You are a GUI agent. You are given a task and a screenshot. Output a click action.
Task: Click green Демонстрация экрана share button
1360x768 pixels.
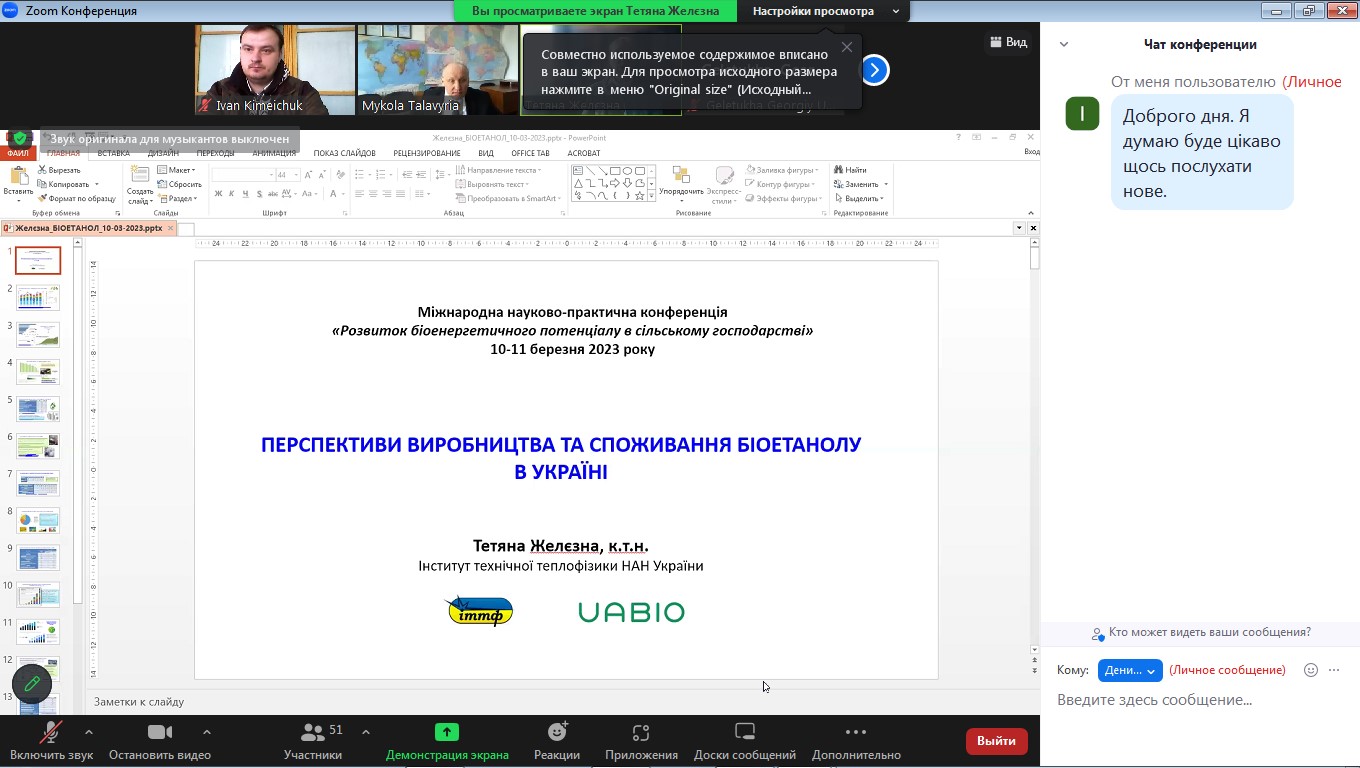[447, 741]
